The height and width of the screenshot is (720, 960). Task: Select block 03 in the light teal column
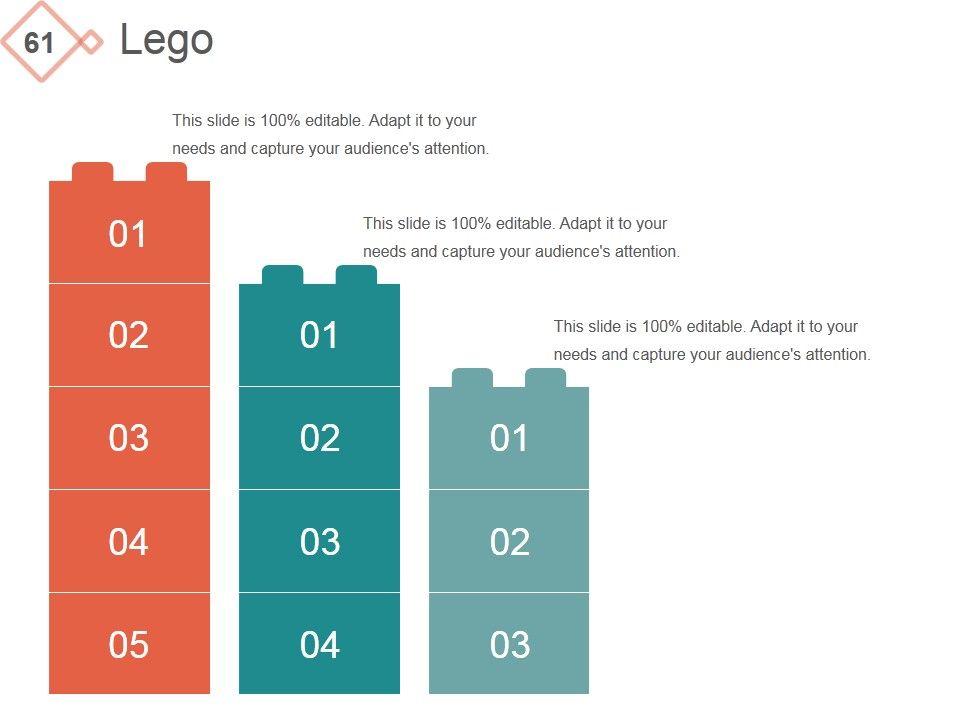click(x=509, y=644)
